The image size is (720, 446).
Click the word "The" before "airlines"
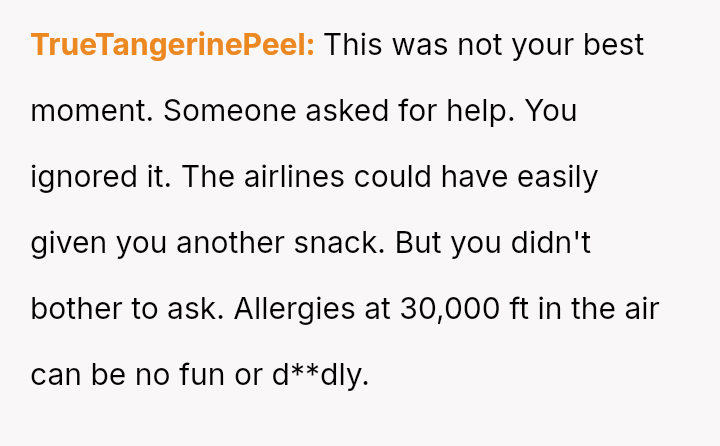(214, 177)
